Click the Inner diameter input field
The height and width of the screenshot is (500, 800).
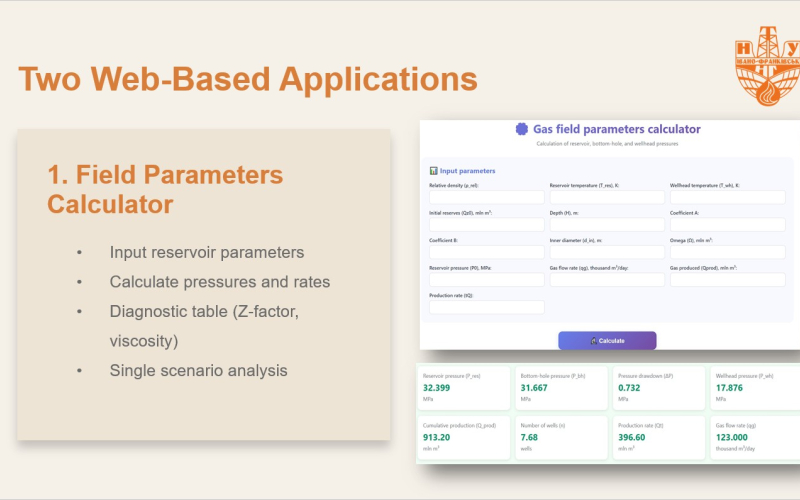click(607, 252)
